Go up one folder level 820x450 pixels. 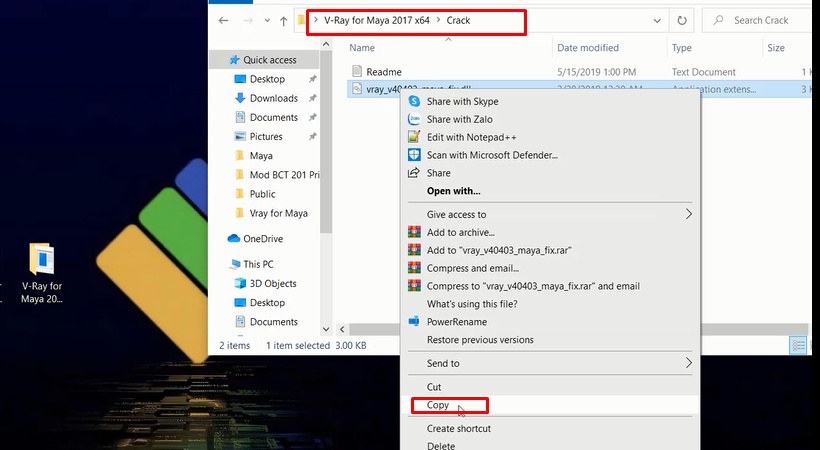tap(283, 21)
